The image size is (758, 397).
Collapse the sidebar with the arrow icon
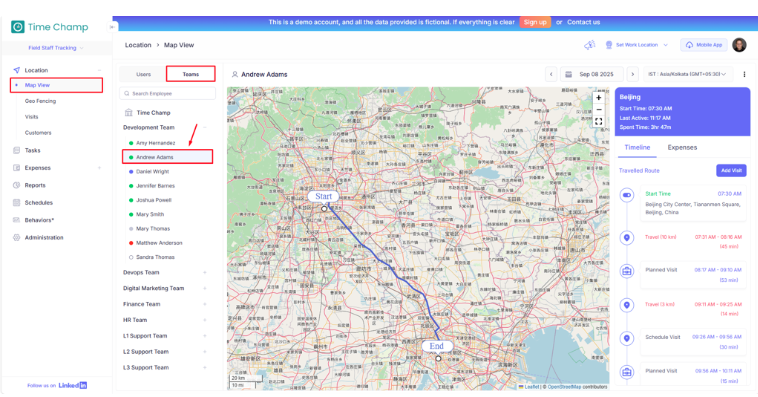pyautogui.click(x=112, y=27)
